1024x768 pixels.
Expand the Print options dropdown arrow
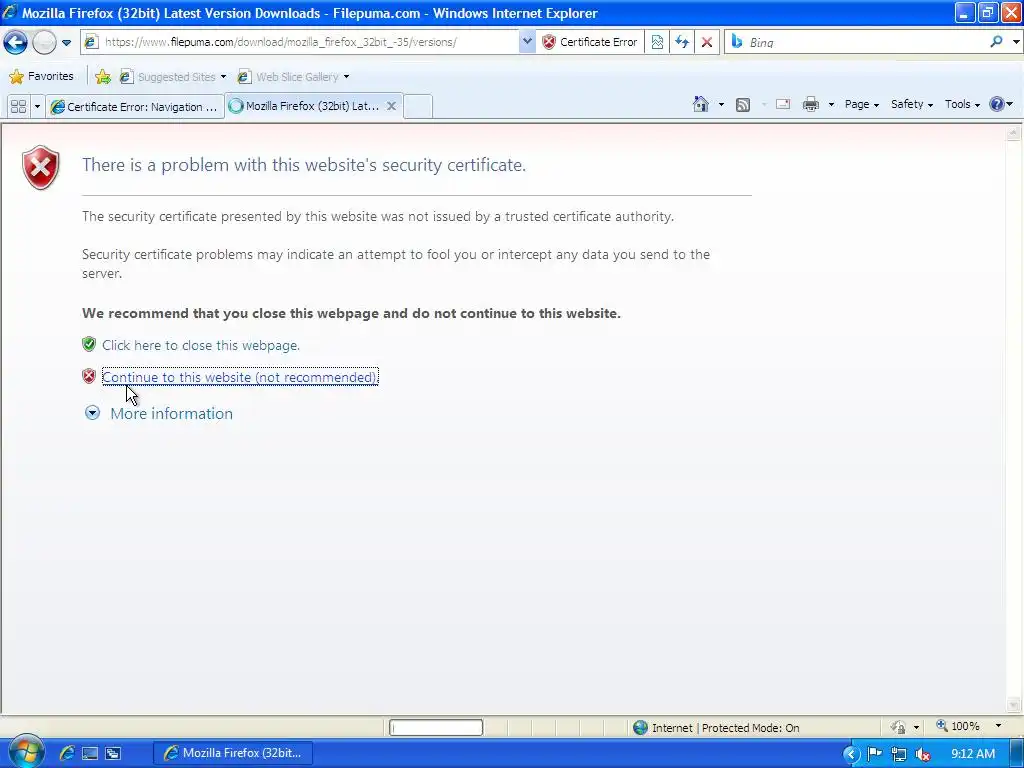pos(831,104)
